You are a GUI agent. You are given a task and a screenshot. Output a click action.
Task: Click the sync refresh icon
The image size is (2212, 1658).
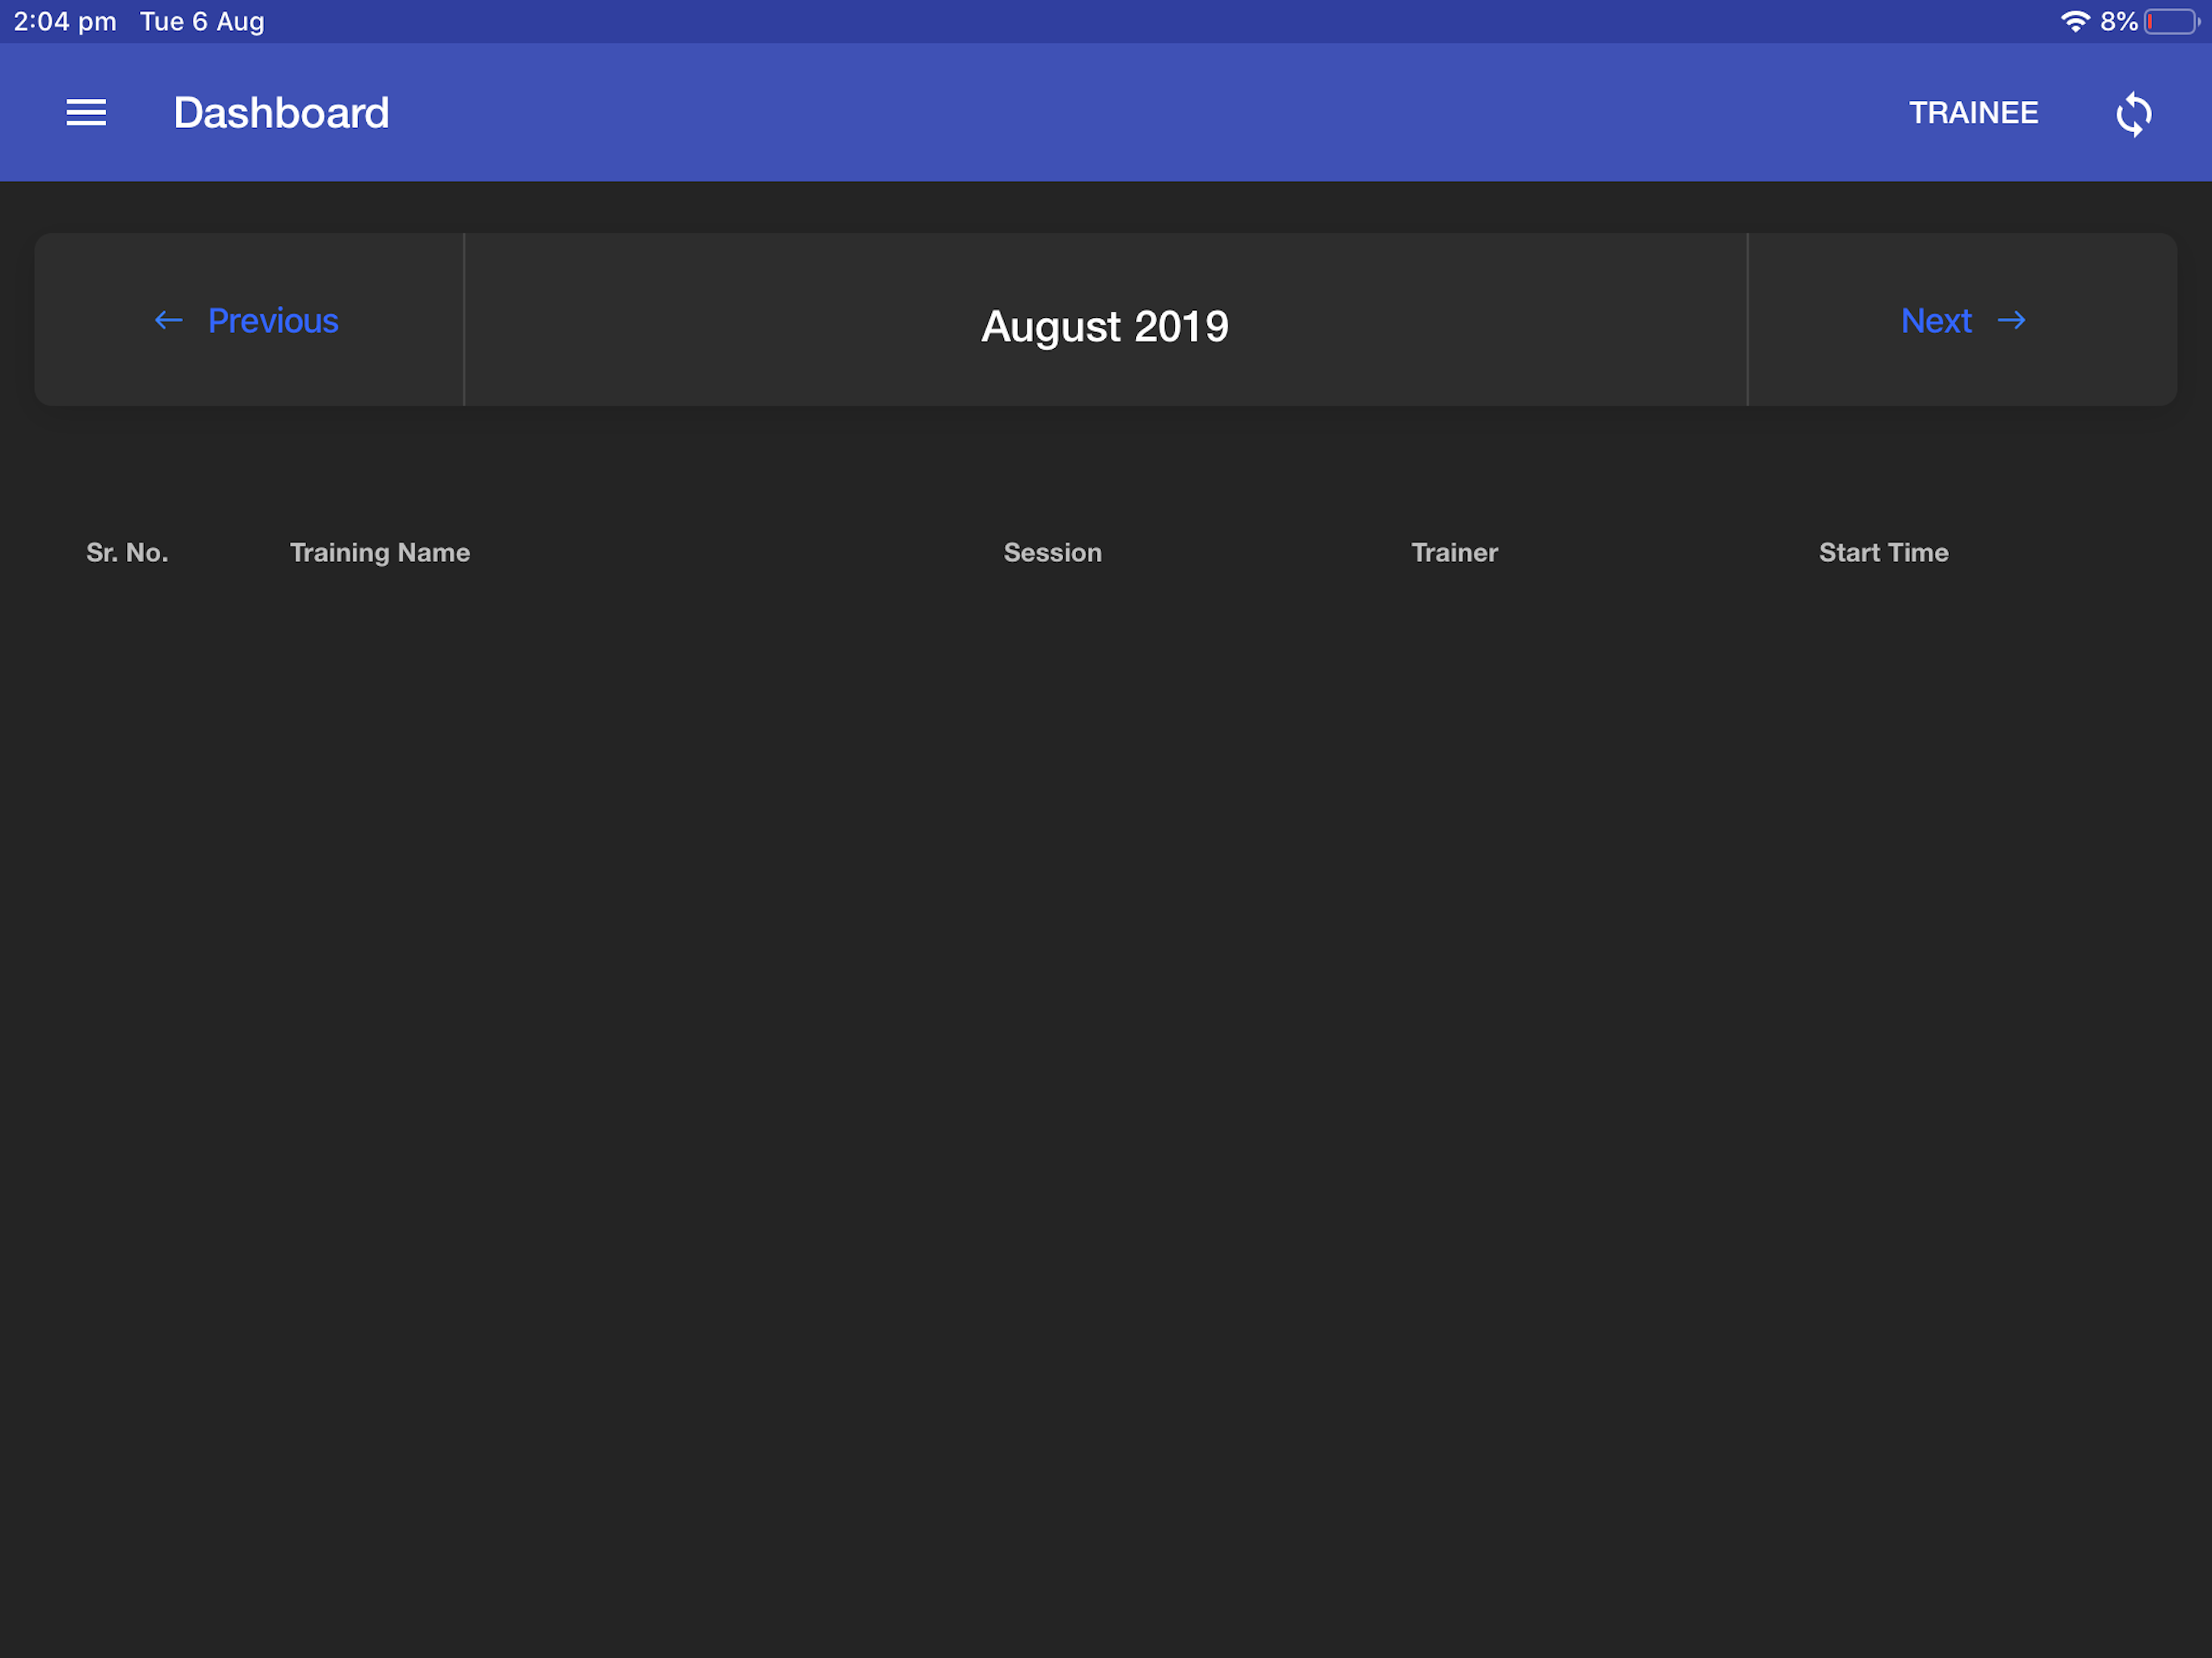tap(2133, 114)
